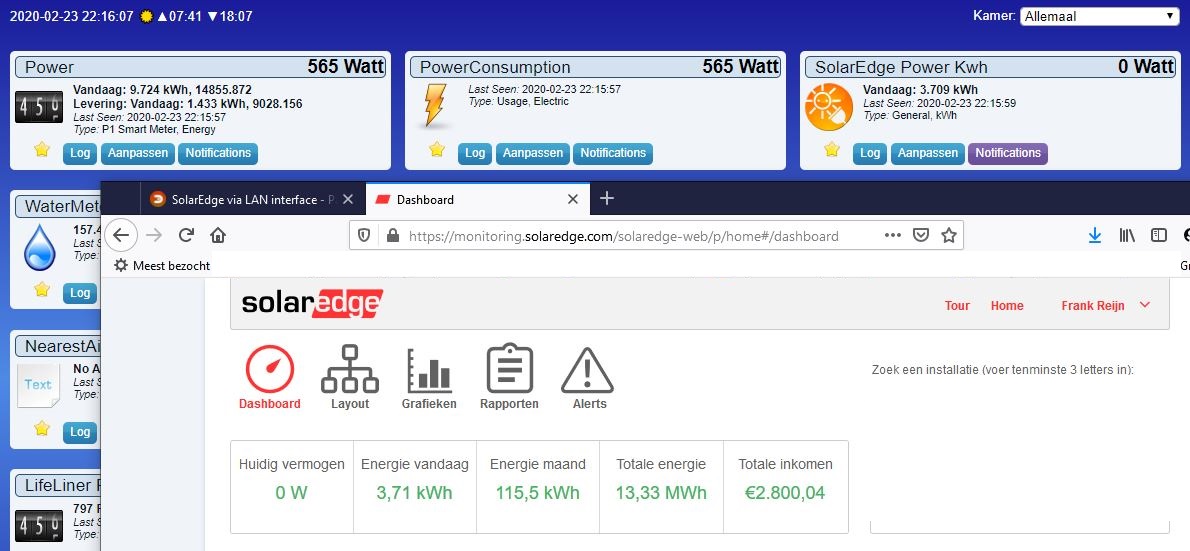
Task: Click the Home link in SolarEdge header
Action: [1007, 305]
